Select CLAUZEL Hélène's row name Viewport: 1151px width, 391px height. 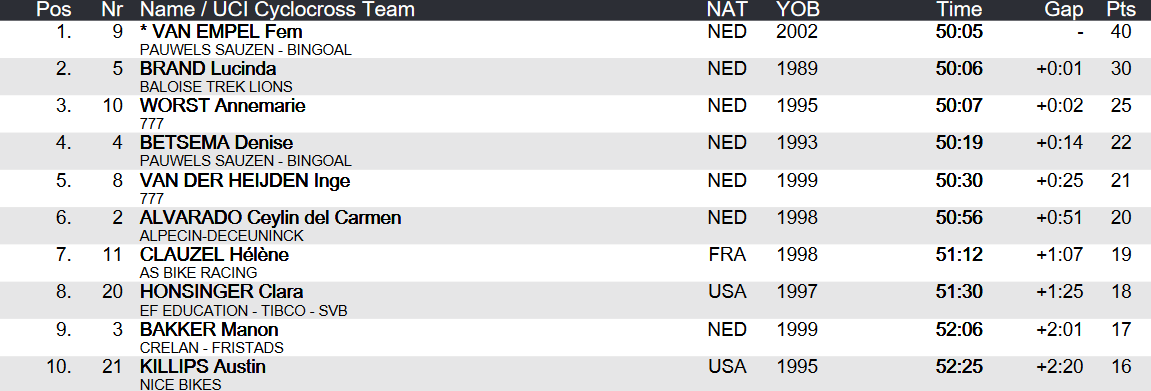tap(214, 255)
